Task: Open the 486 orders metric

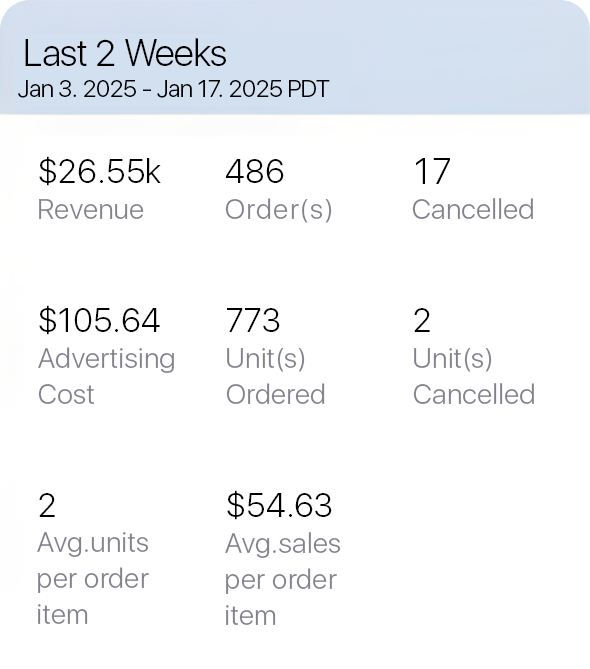Action: (255, 172)
